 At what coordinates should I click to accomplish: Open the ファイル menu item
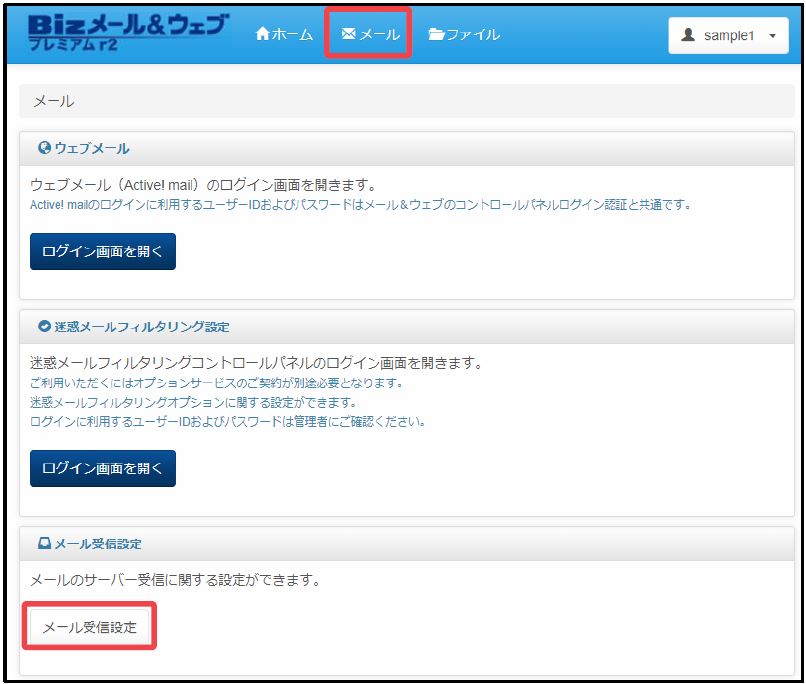point(464,34)
